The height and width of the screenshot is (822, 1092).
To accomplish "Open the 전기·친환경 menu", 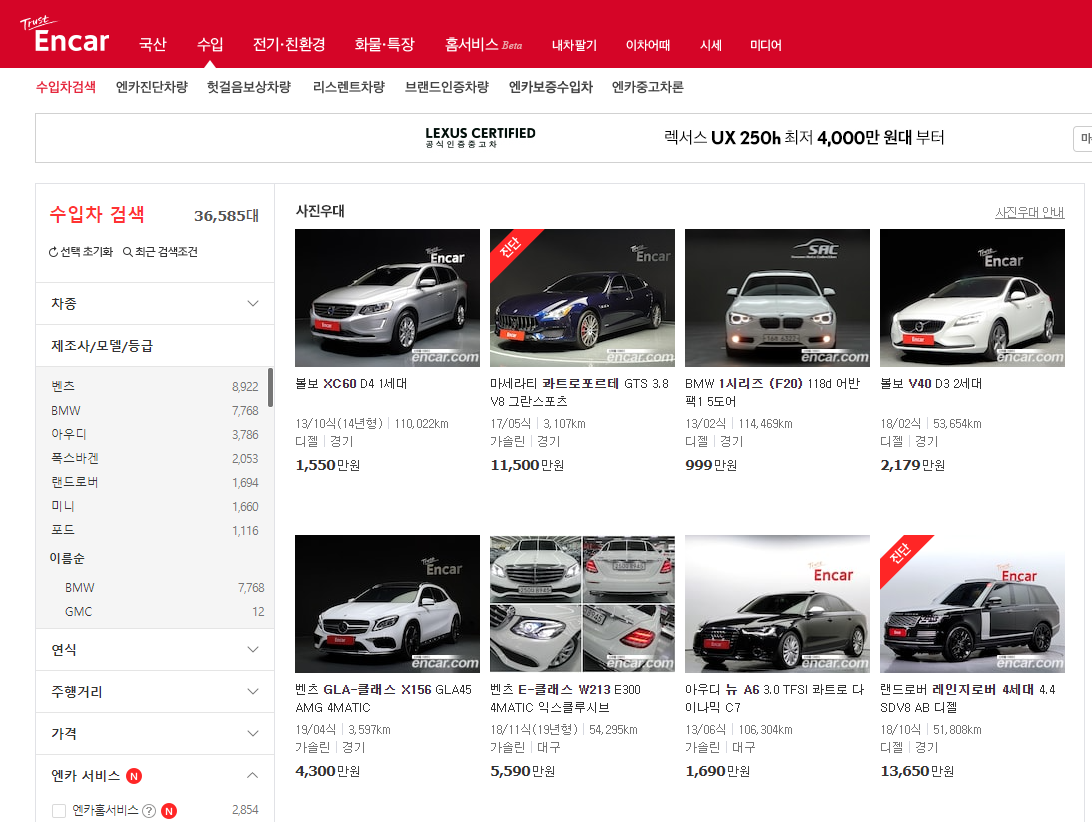I will click(289, 45).
